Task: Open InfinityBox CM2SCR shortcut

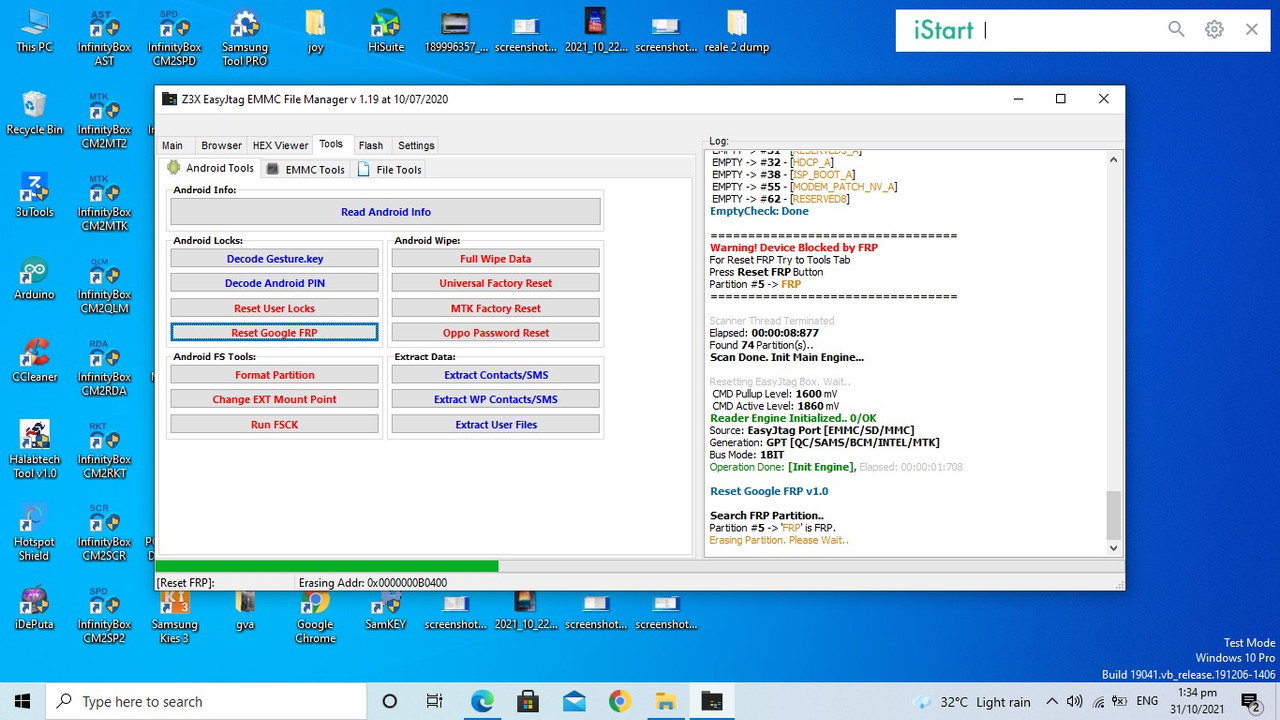Action: click(x=104, y=533)
